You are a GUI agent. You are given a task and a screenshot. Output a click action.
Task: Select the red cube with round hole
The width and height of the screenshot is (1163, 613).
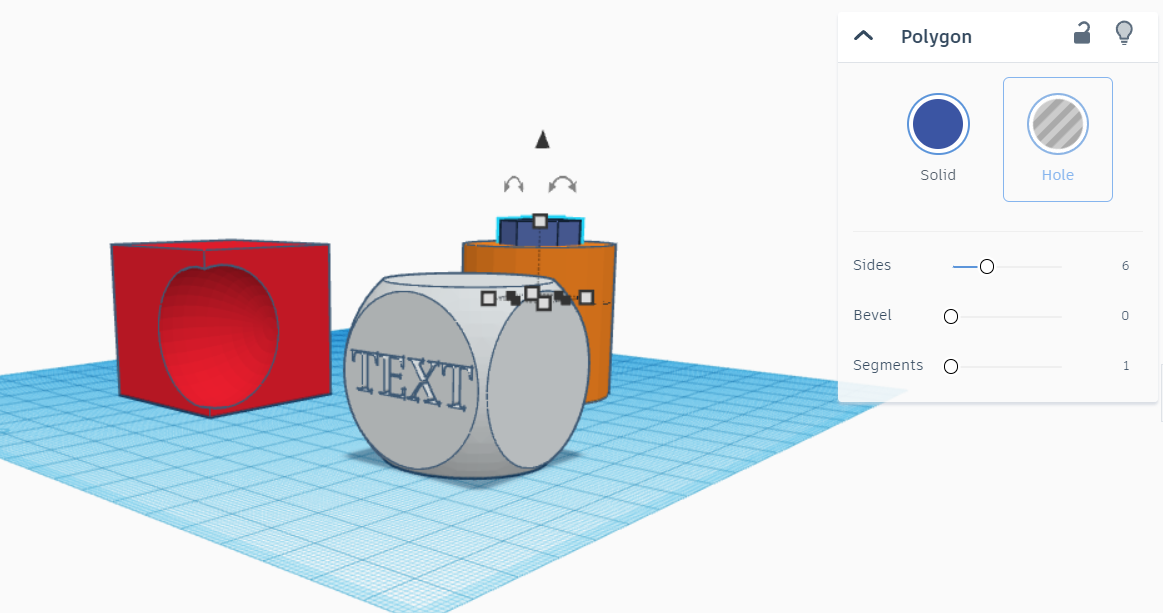[220, 327]
